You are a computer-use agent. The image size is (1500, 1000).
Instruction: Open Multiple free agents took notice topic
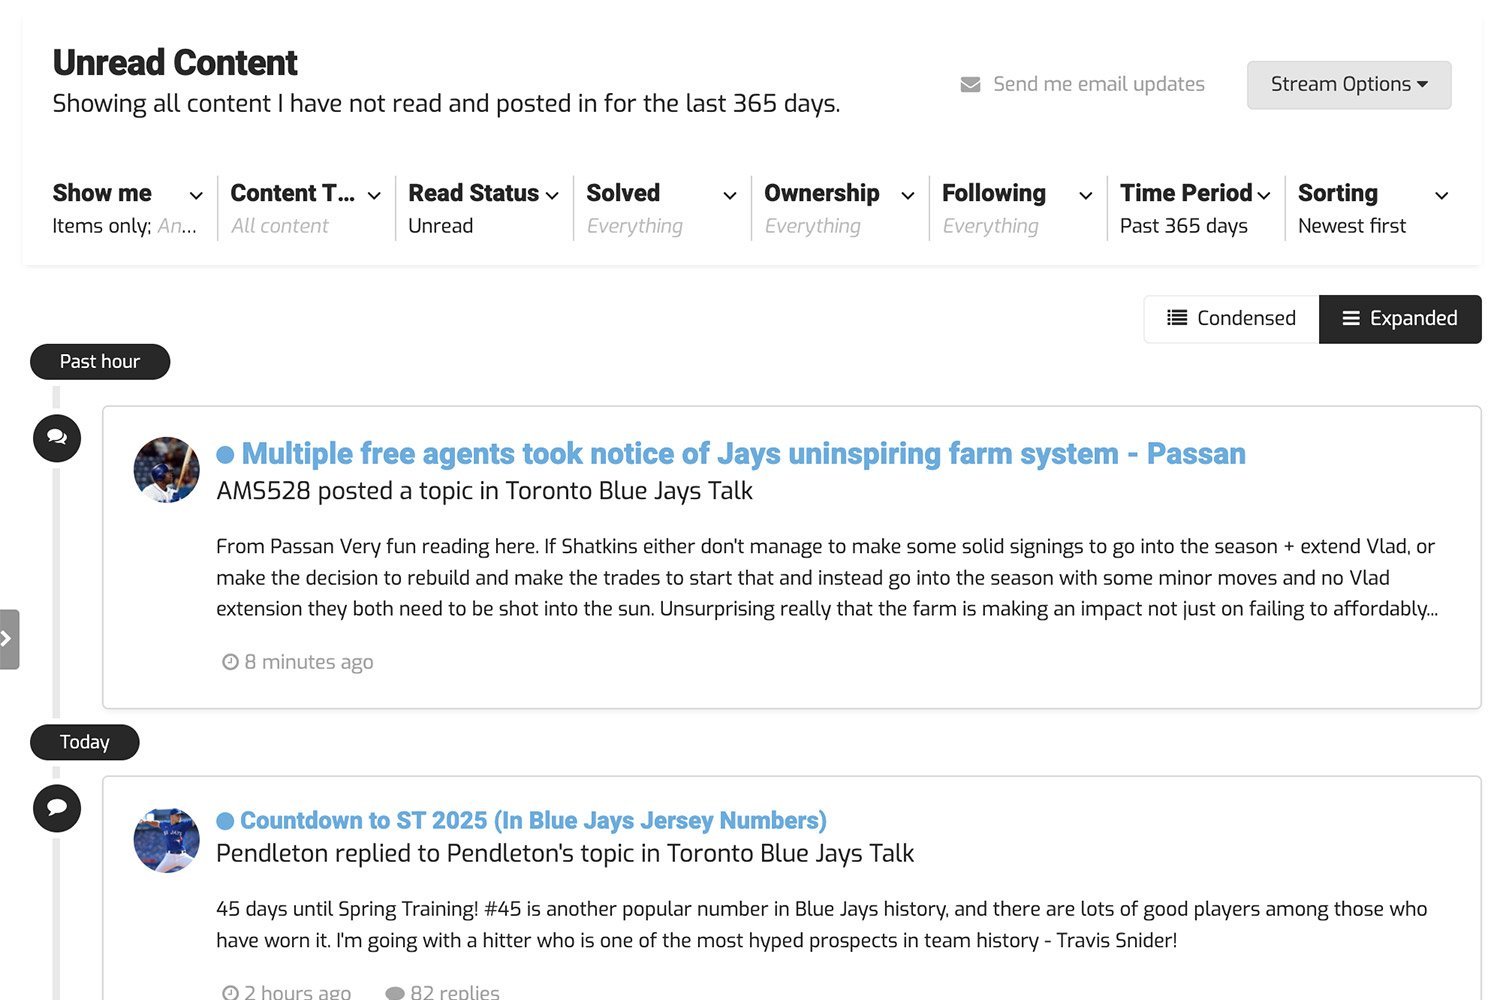coord(743,454)
